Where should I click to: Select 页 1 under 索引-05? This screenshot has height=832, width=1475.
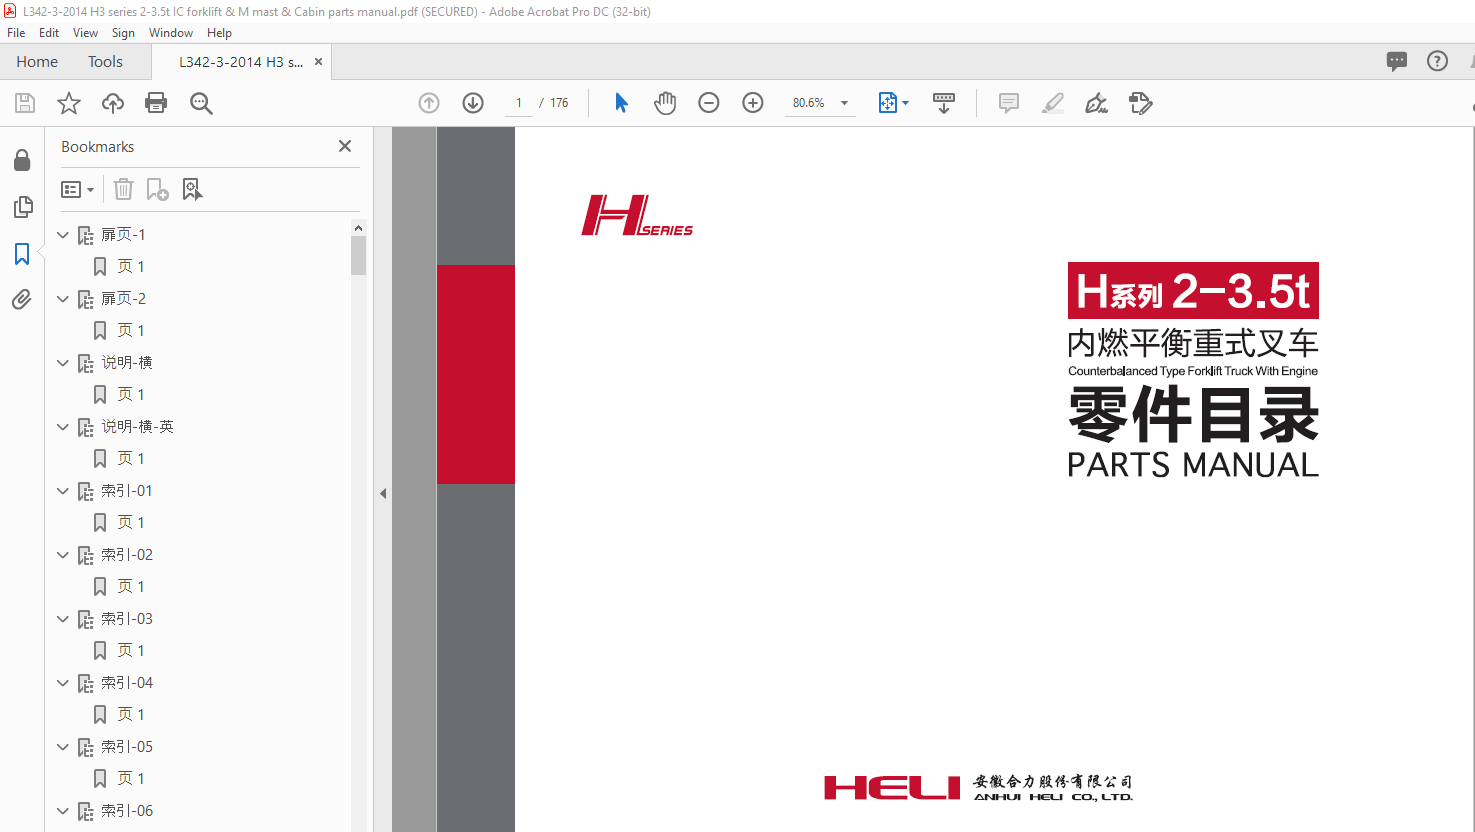131,779
